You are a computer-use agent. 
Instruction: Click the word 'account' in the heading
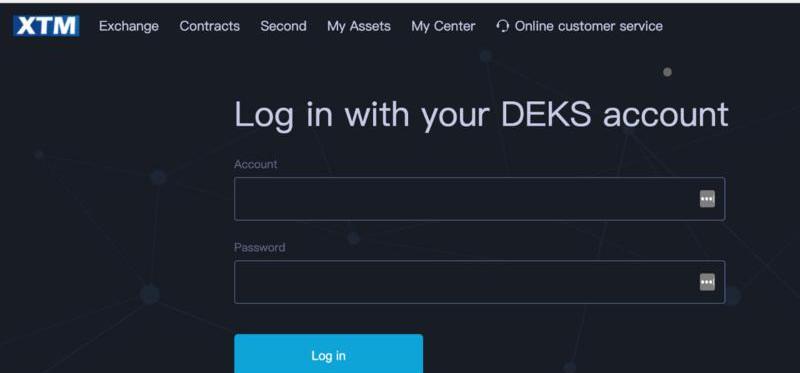tap(665, 114)
